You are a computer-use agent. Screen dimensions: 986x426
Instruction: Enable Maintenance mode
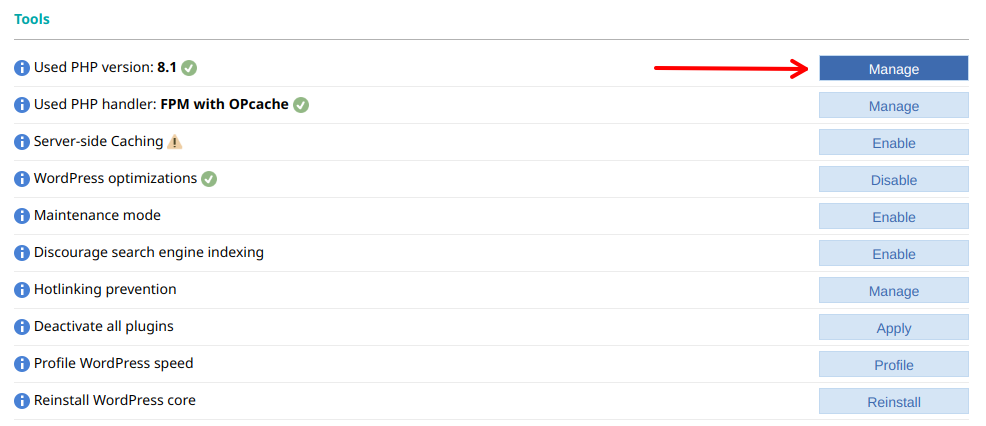893,217
